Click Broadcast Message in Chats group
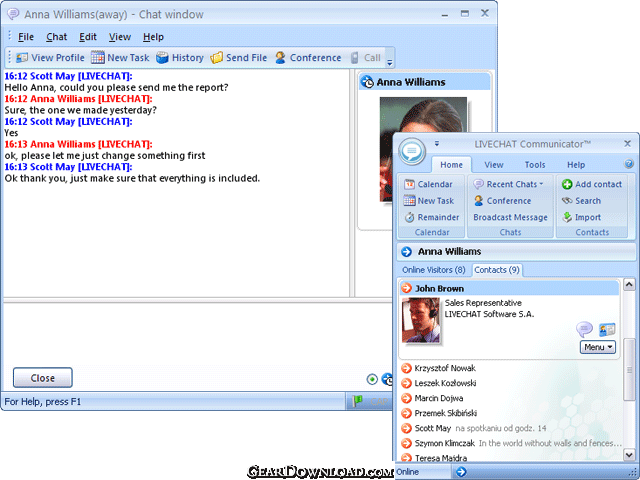 point(510,217)
